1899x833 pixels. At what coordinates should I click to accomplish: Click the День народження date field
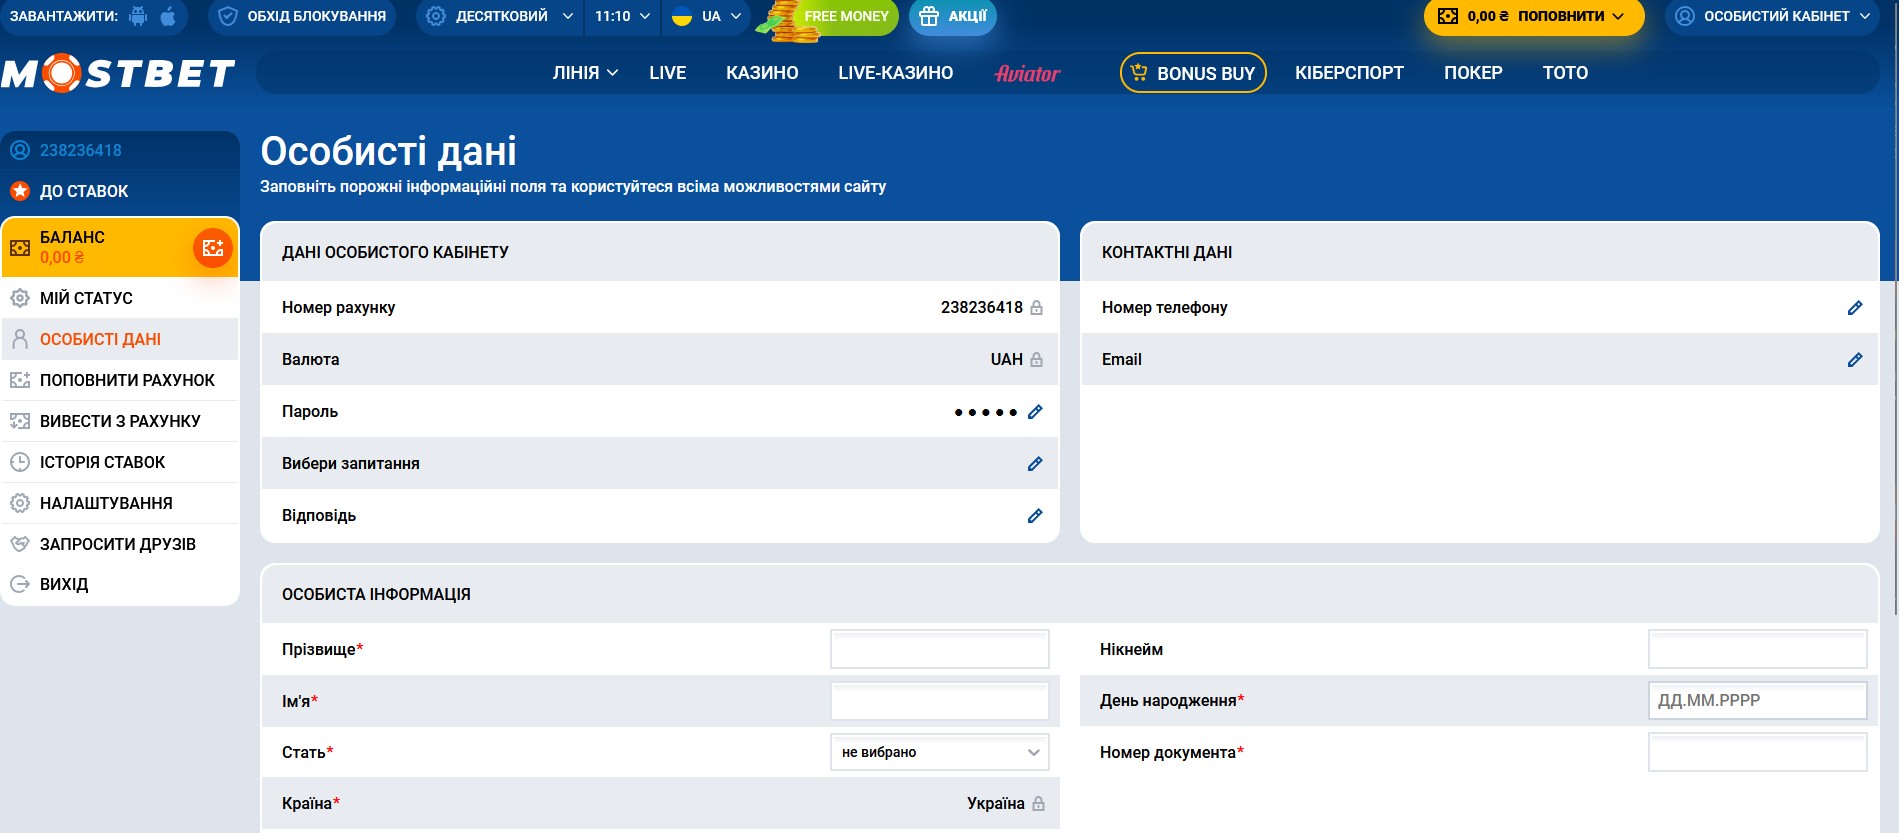[1757, 700]
